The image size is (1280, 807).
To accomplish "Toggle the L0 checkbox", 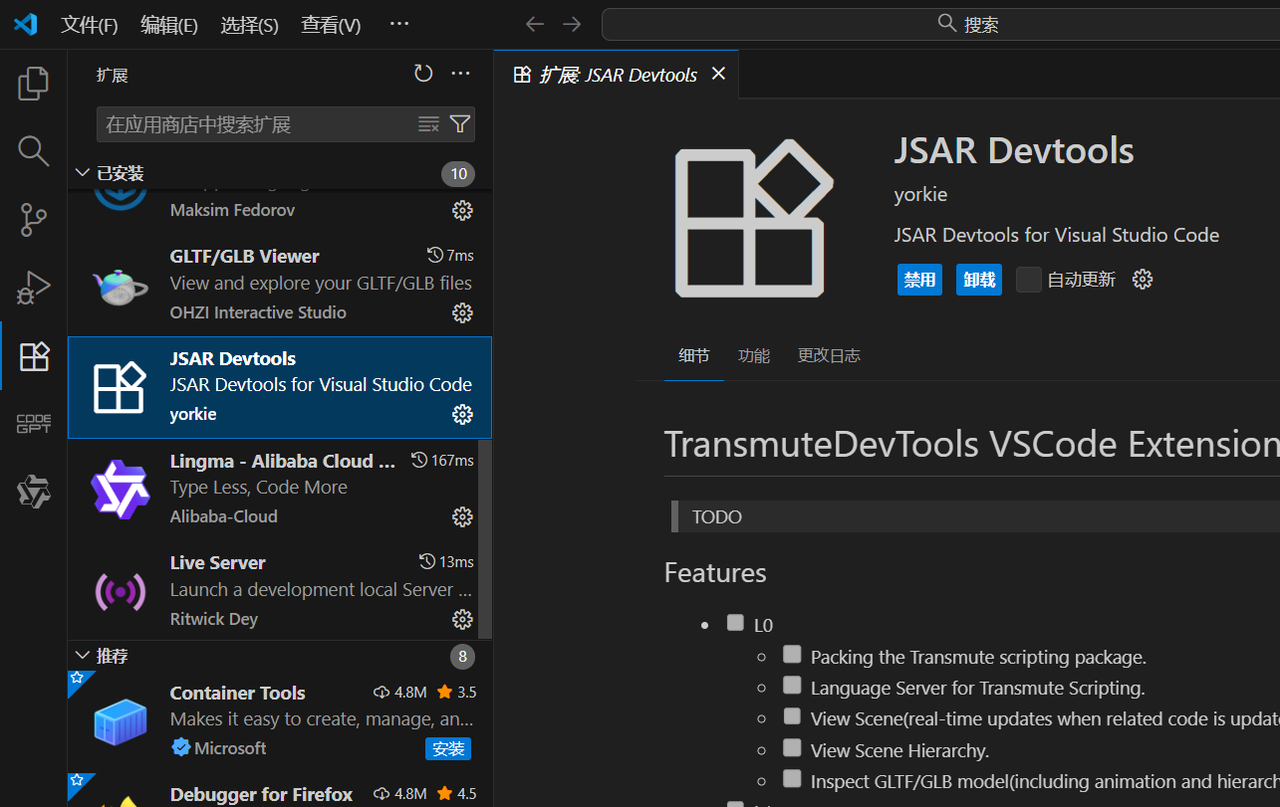I will 736,623.
